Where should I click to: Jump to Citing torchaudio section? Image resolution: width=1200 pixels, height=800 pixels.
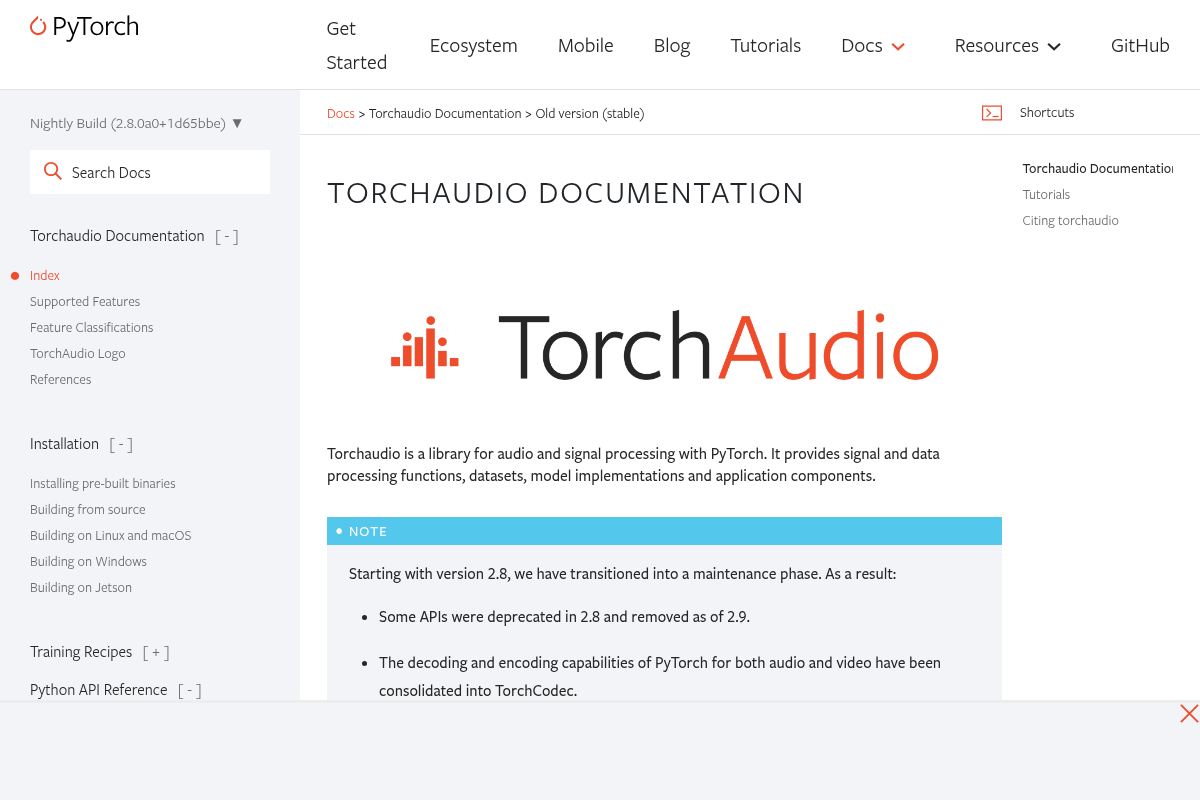click(1070, 221)
